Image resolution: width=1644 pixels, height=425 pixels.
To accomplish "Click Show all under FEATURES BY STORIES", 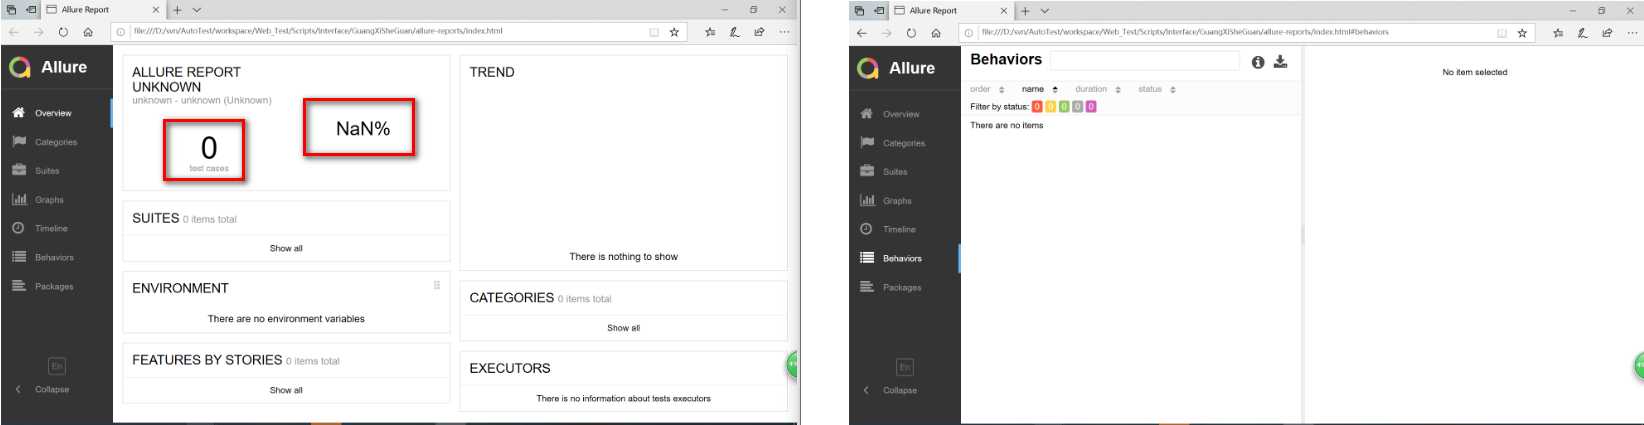I will [x=286, y=390].
